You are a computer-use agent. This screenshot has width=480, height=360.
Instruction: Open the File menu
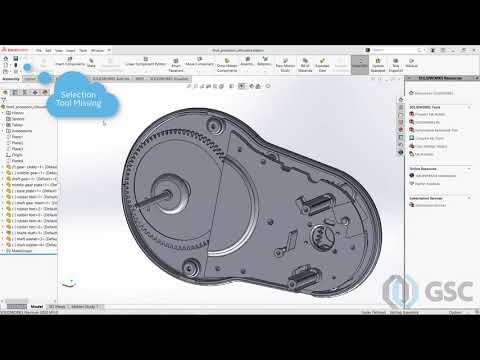[39, 50]
